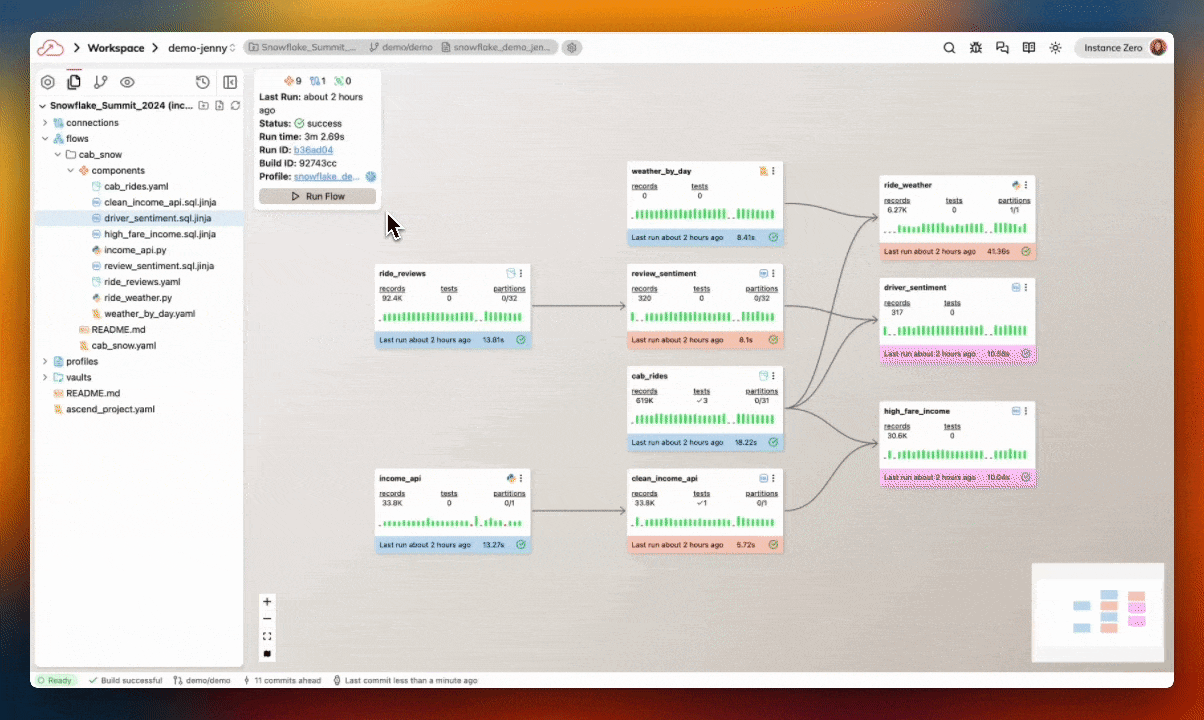Viewport: 1204px width, 720px height.
Task: Open the snowflake_de... profile link
Action: point(327,176)
